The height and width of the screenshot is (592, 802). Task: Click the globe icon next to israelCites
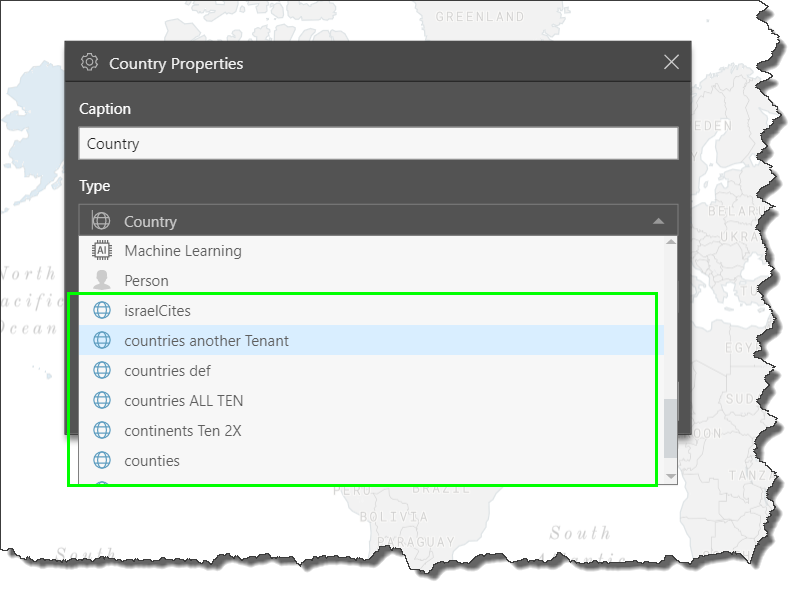coord(101,311)
